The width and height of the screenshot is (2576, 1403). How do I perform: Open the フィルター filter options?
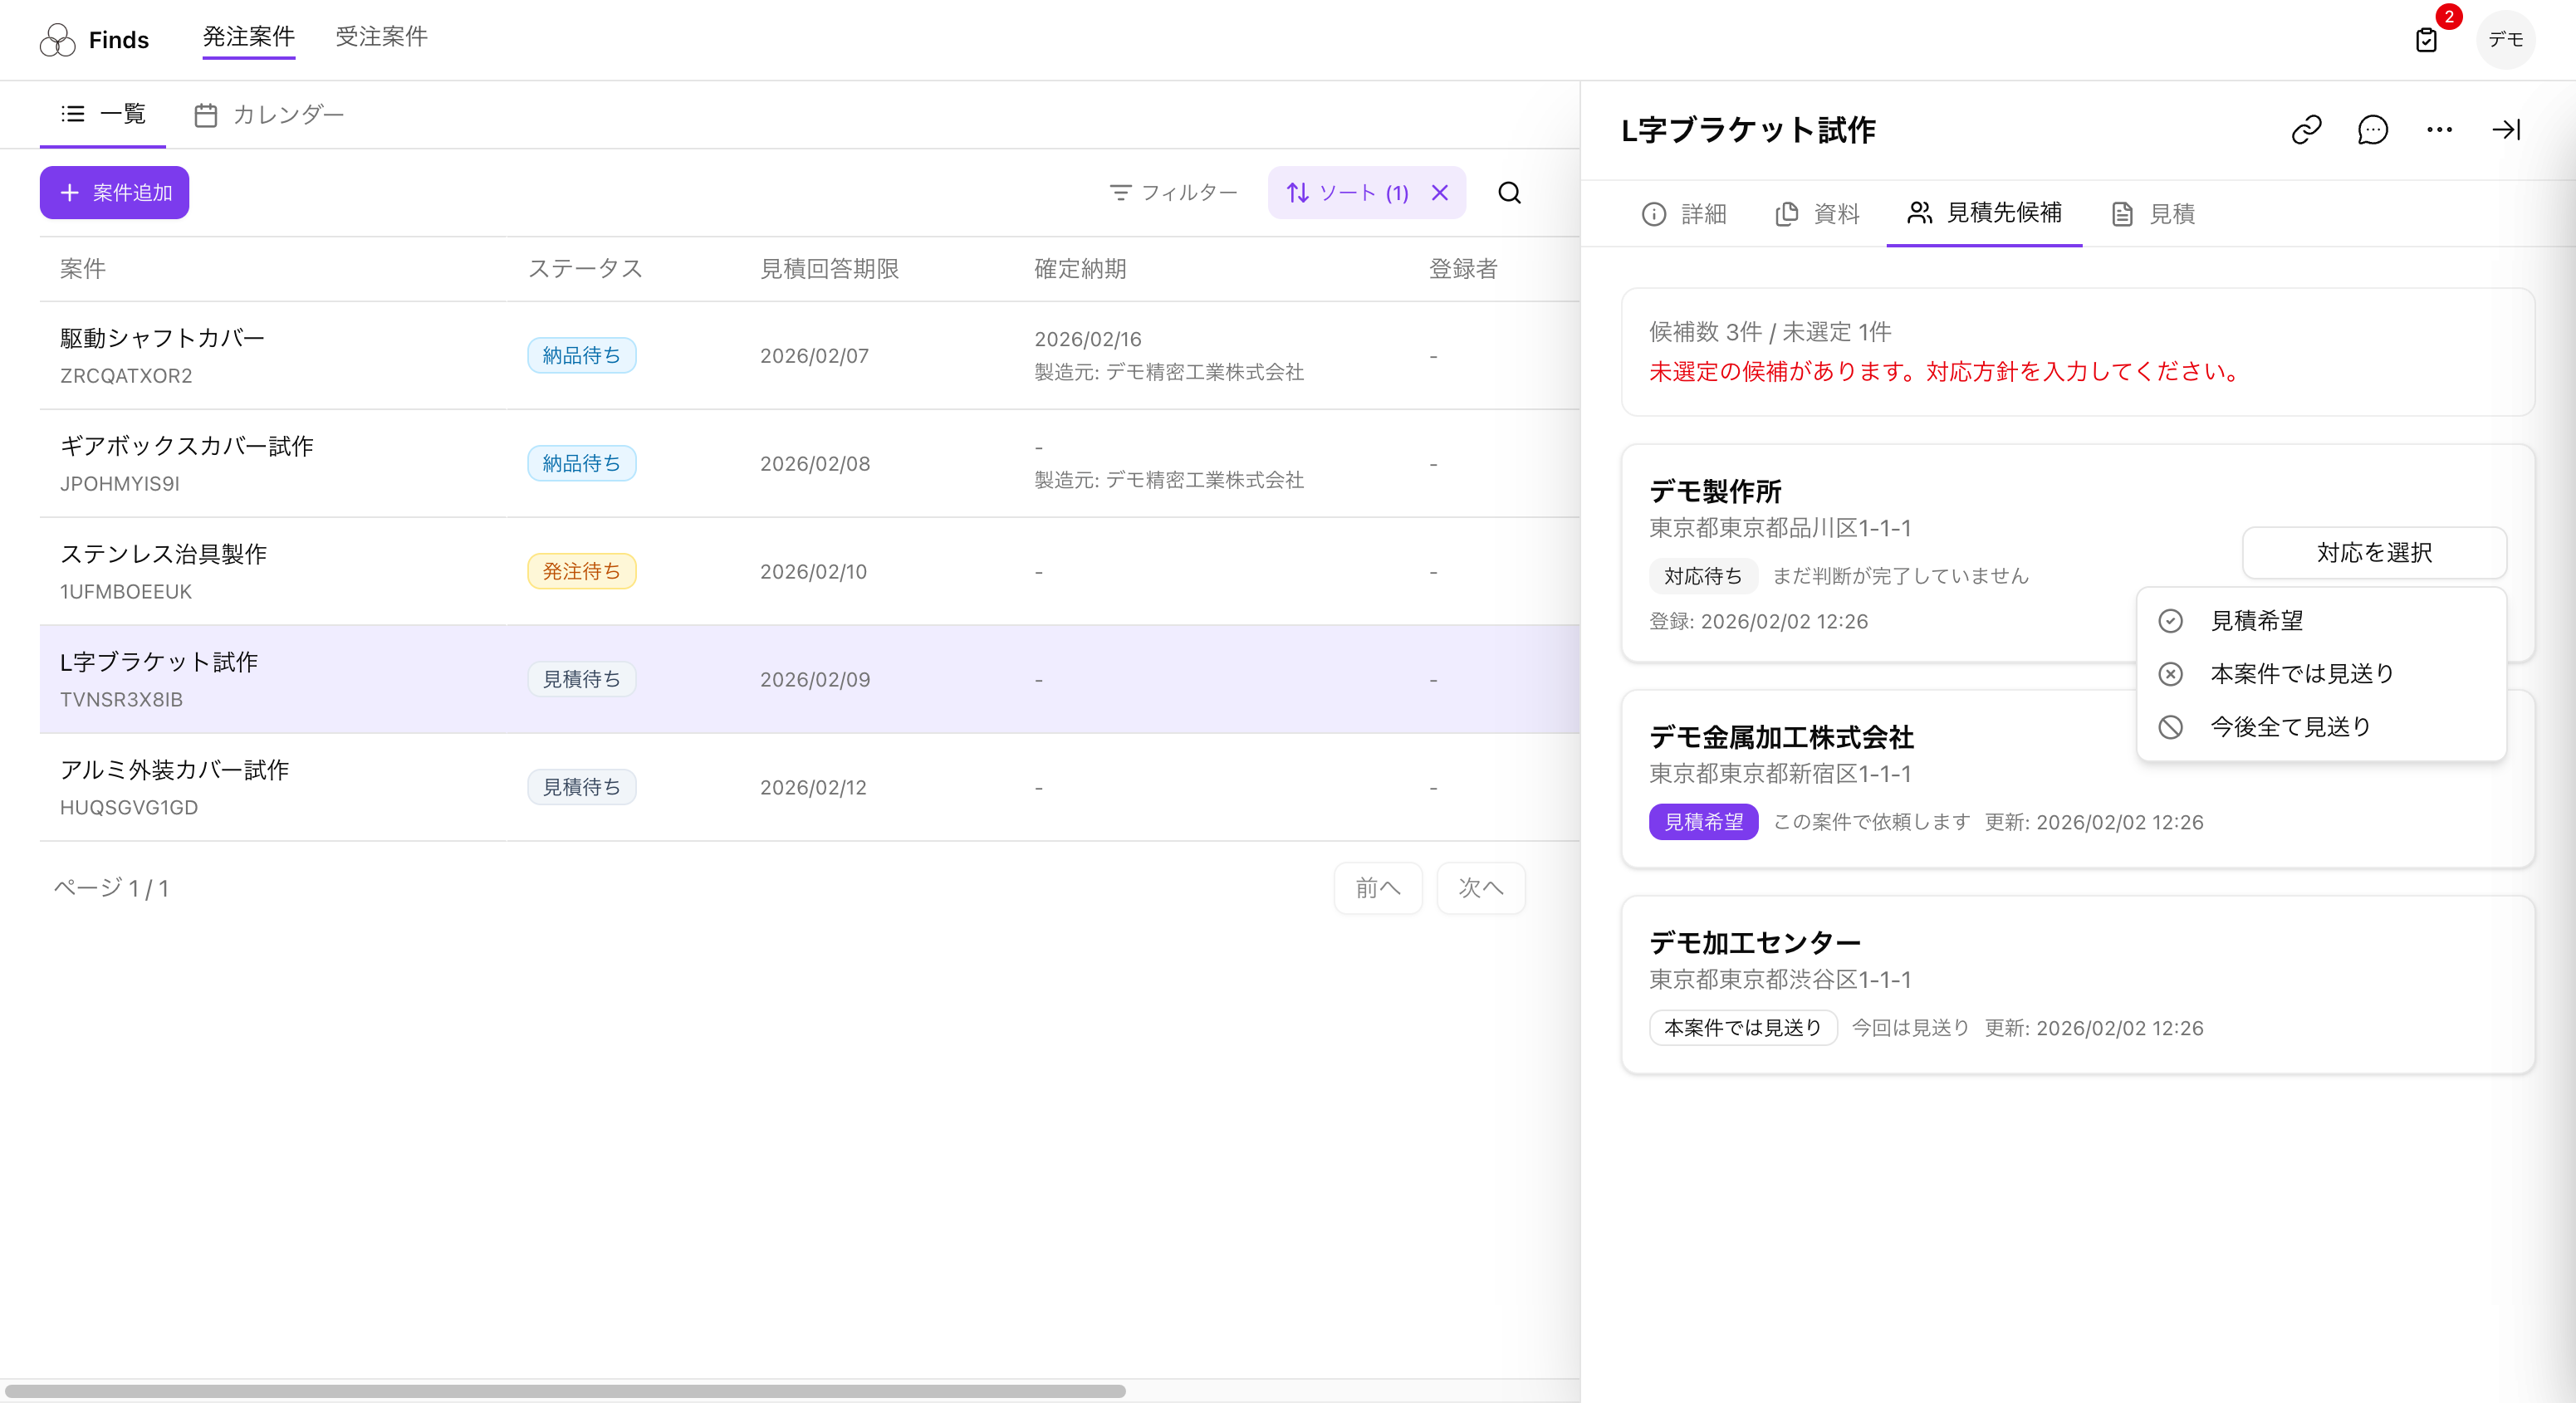coord(1174,193)
